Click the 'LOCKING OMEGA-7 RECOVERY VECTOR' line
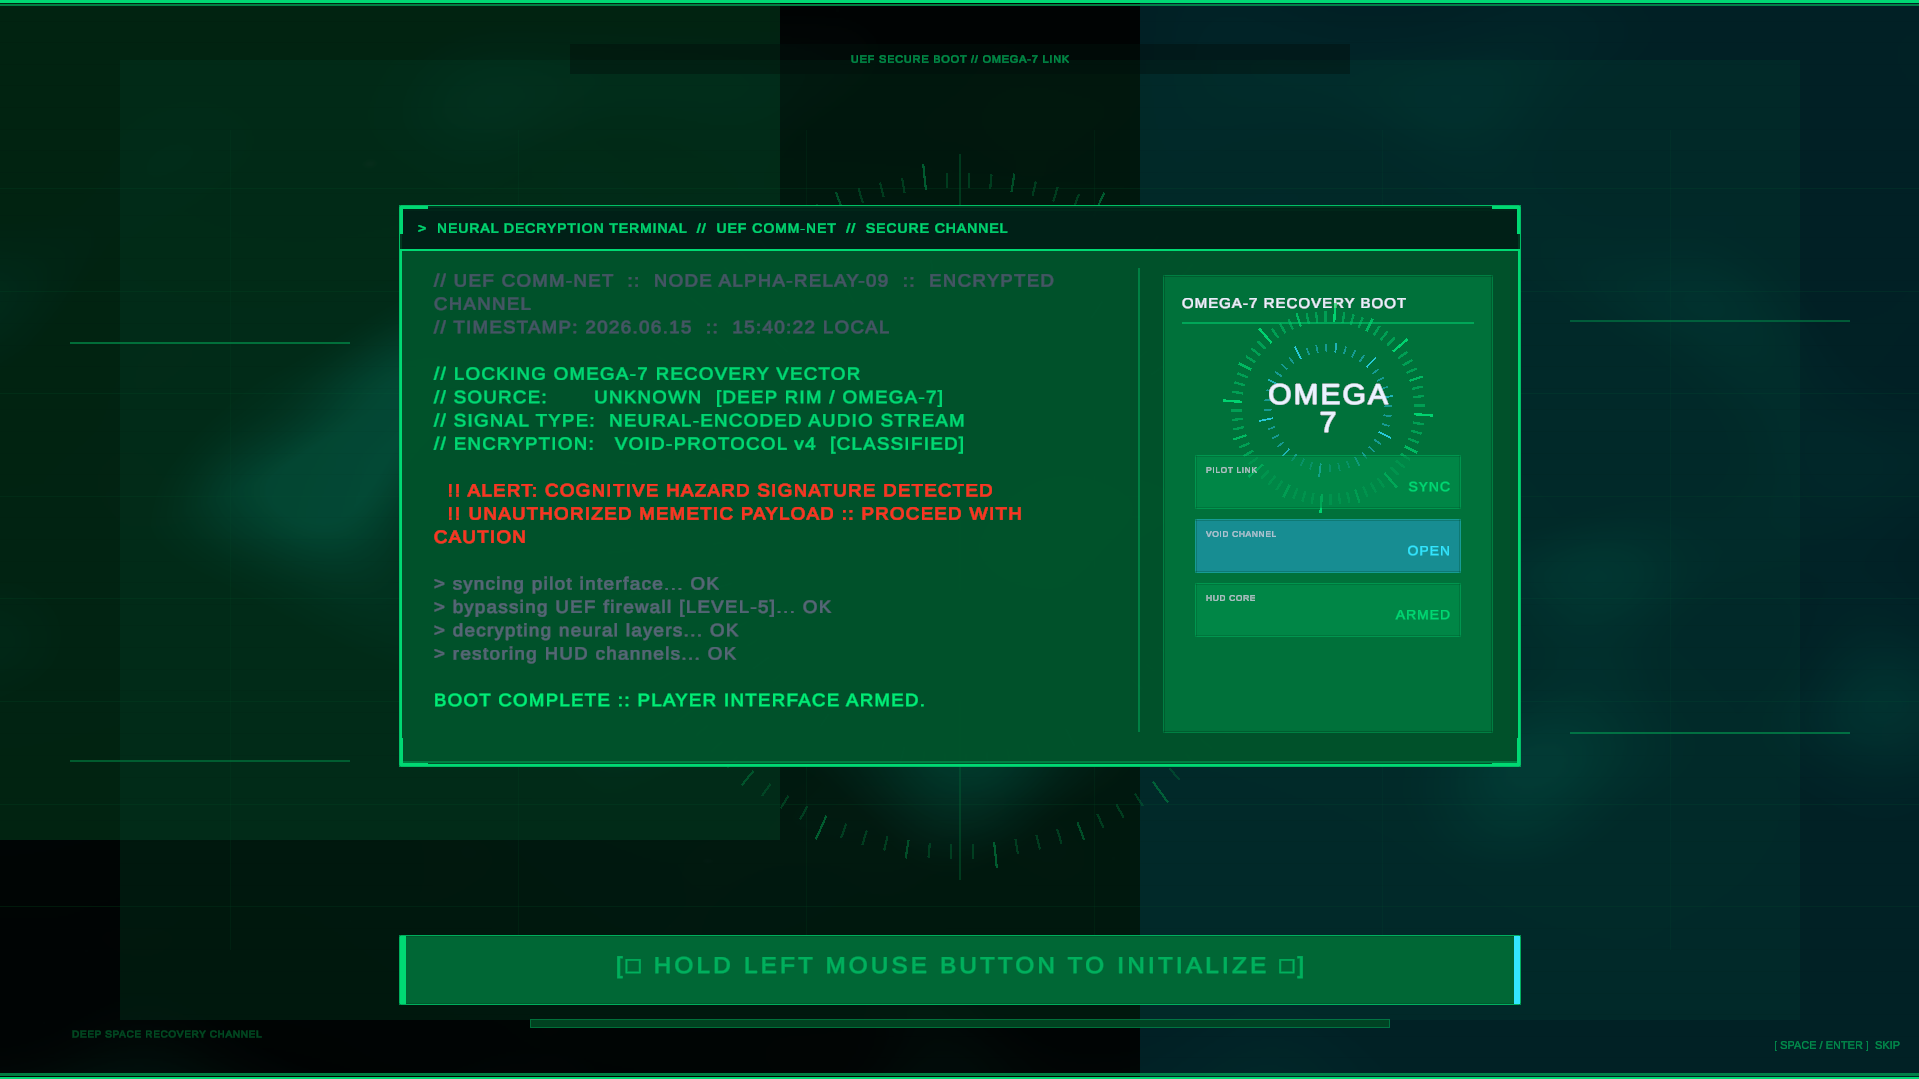The height and width of the screenshot is (1079, 1919). click(x=646, y=373)
